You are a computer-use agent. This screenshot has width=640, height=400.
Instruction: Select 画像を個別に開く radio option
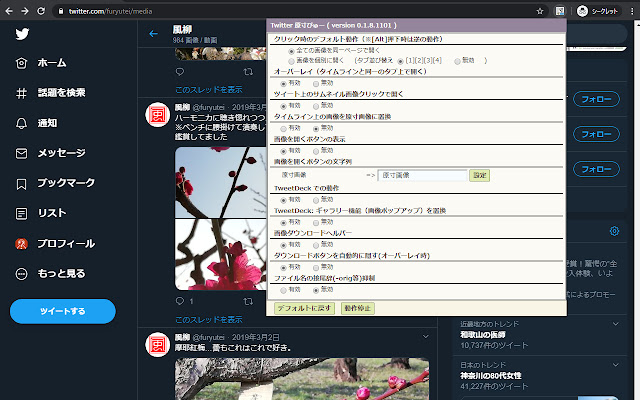(291, 61)
